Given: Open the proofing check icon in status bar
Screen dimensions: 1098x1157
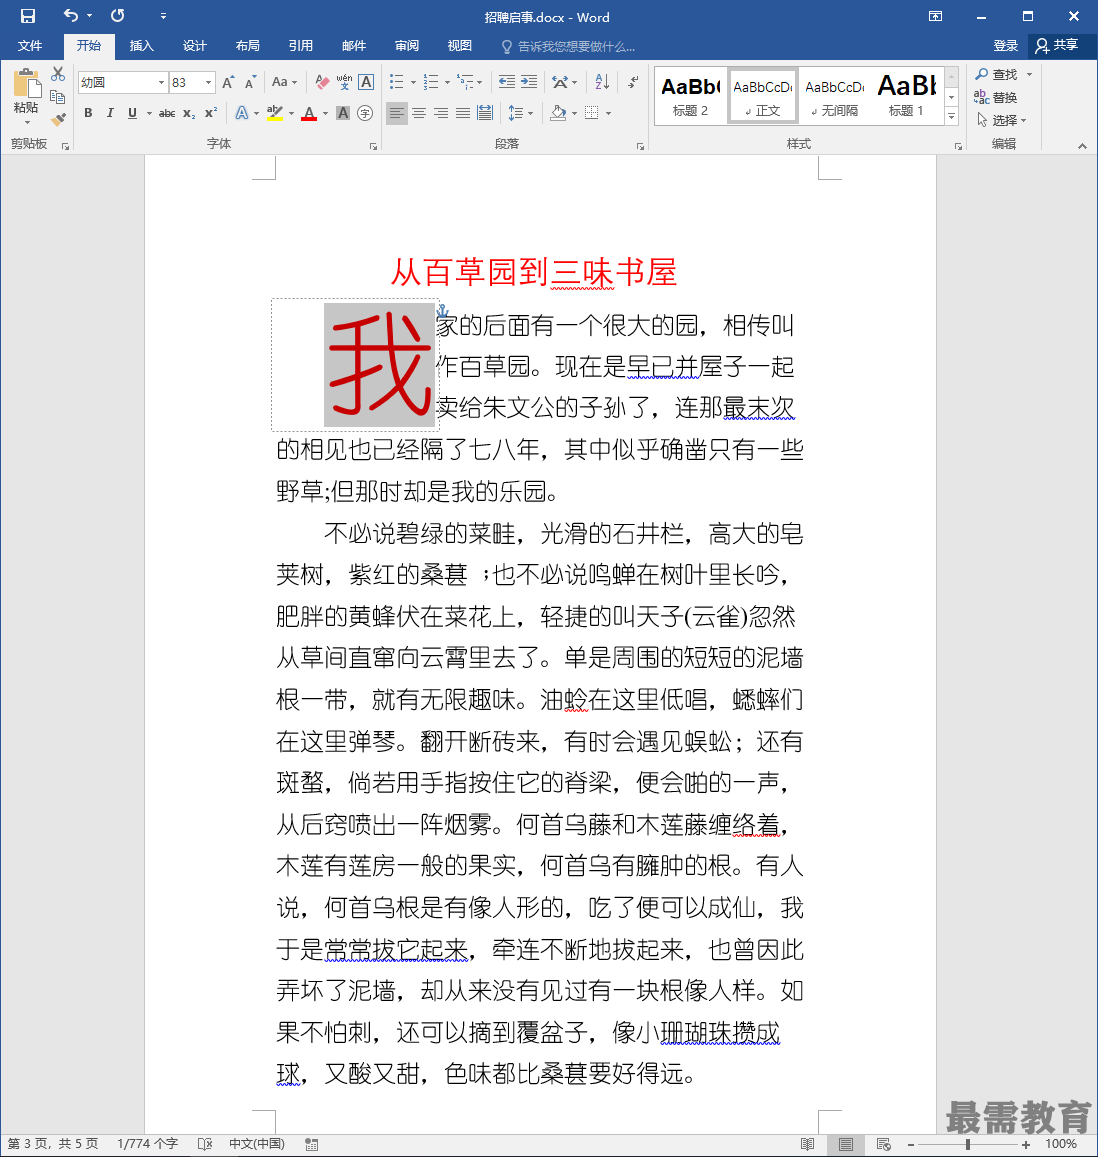Looking at the screenshot, I should click(205, 1144).
